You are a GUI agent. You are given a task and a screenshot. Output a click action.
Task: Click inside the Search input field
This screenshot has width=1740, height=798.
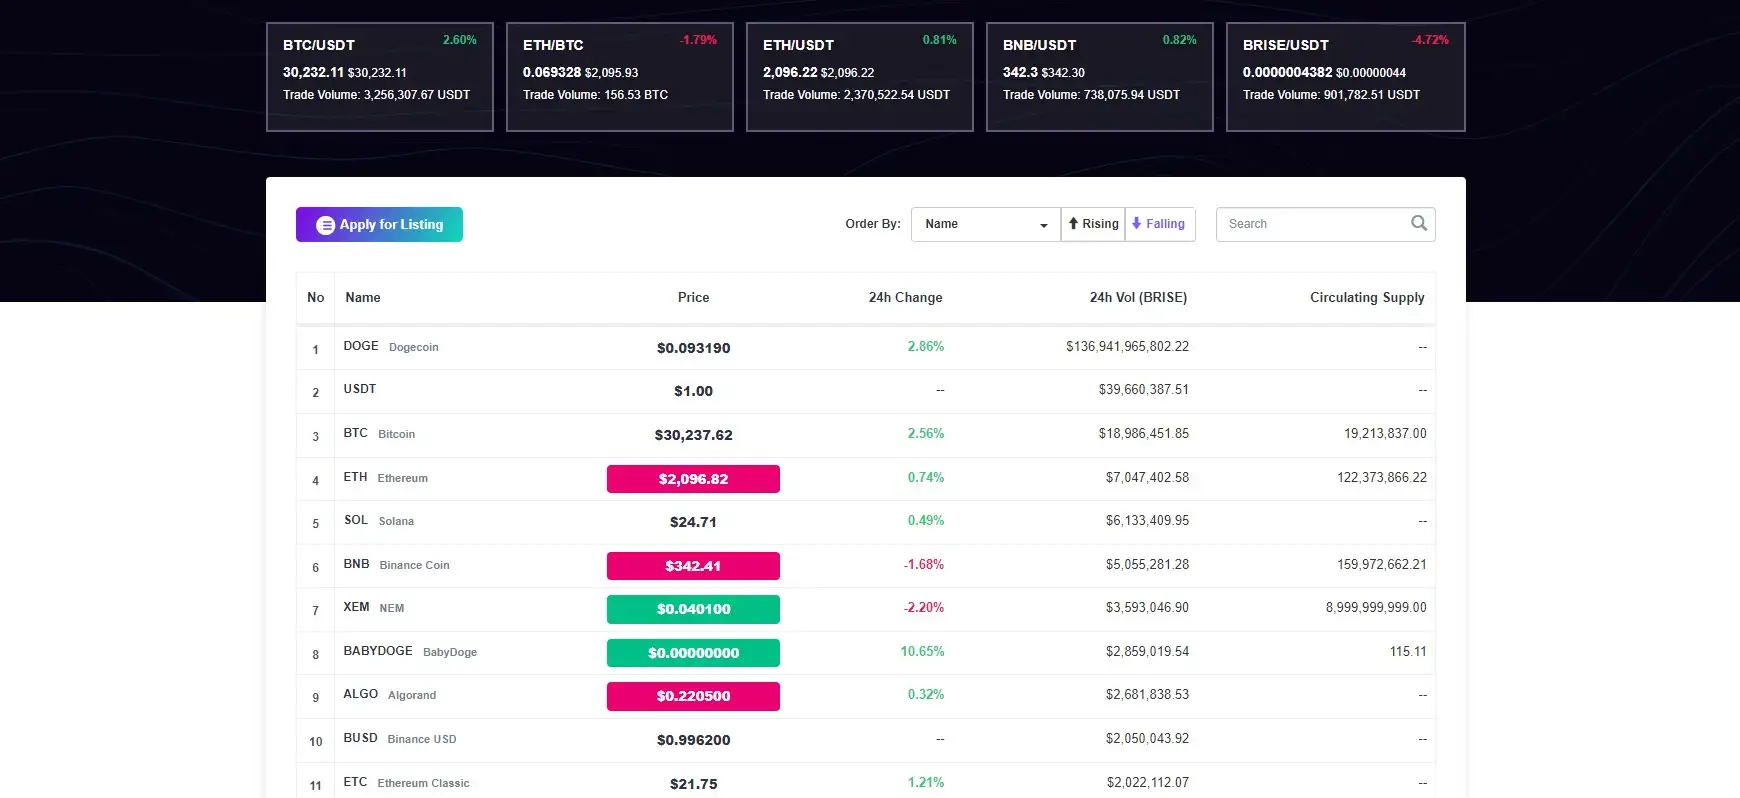[1310, 224]
